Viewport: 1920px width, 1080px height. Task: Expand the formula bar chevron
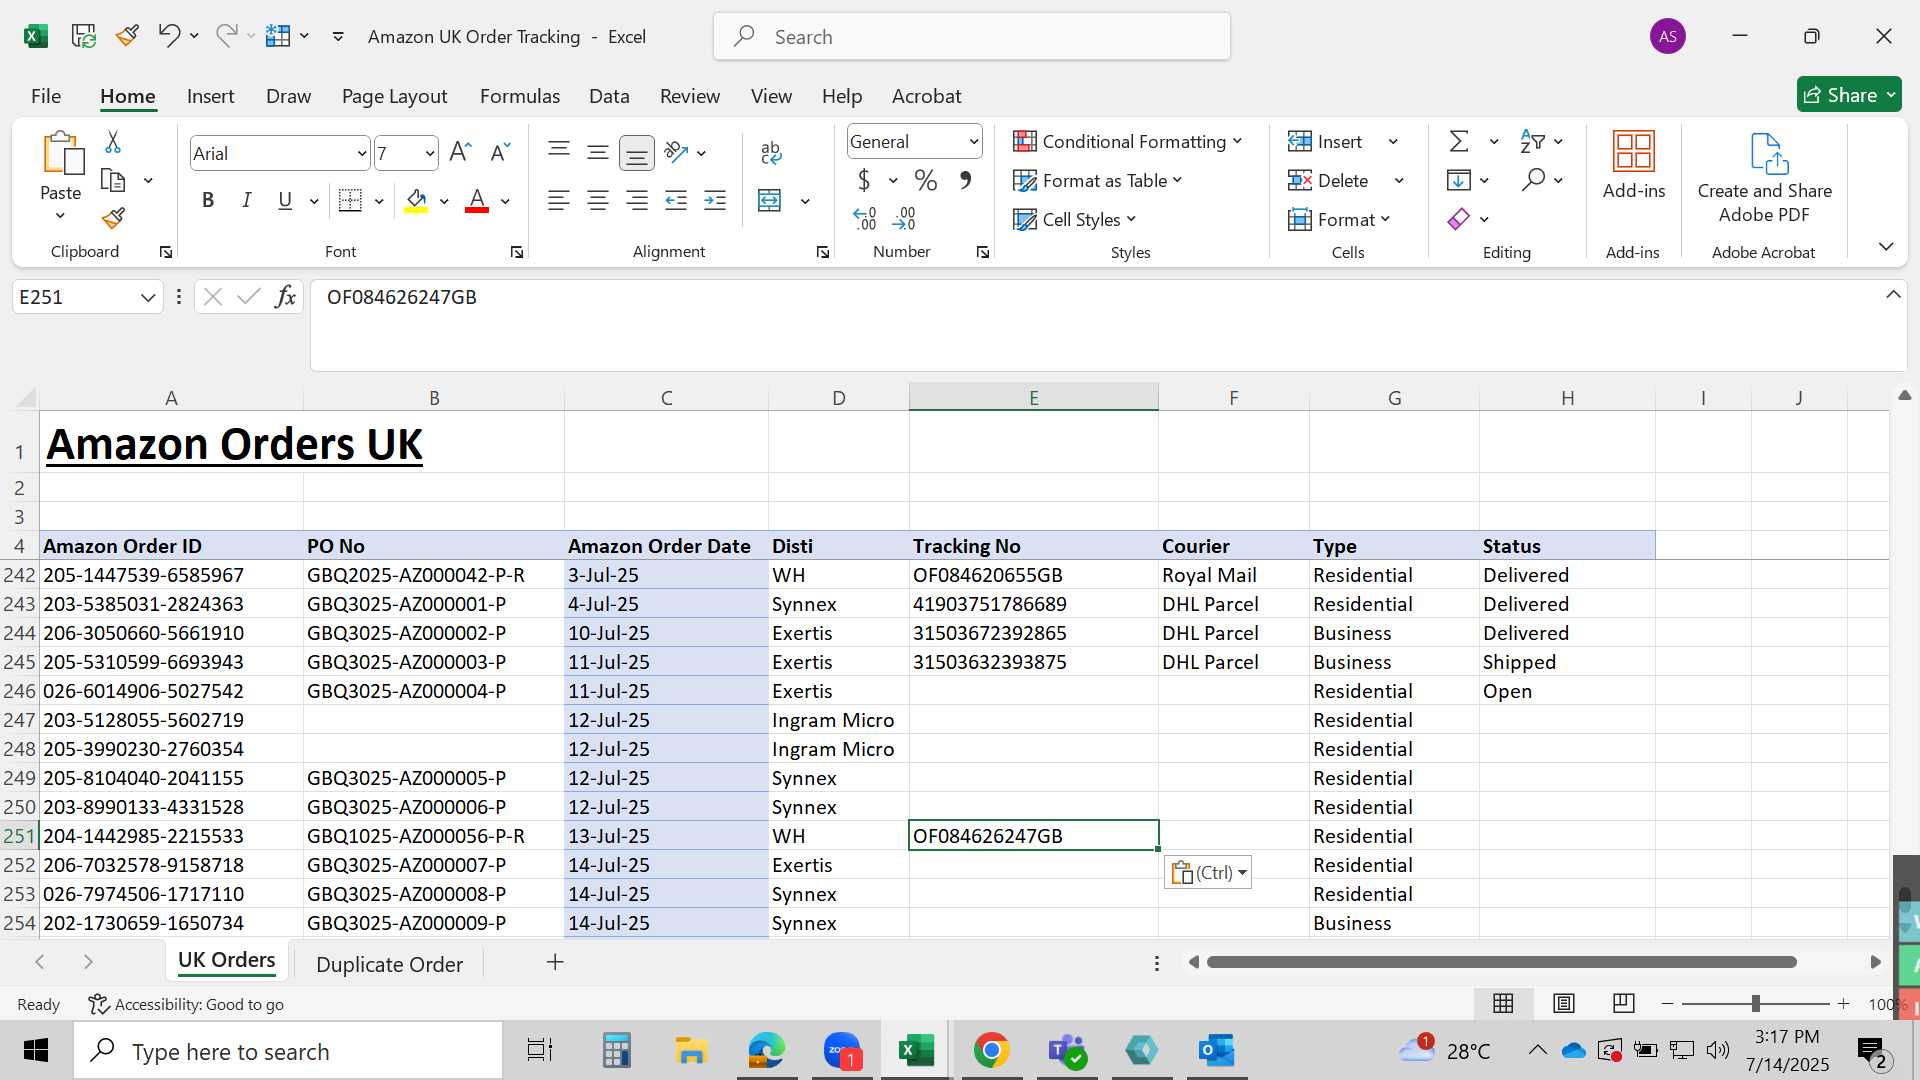tap(1893, 294)
